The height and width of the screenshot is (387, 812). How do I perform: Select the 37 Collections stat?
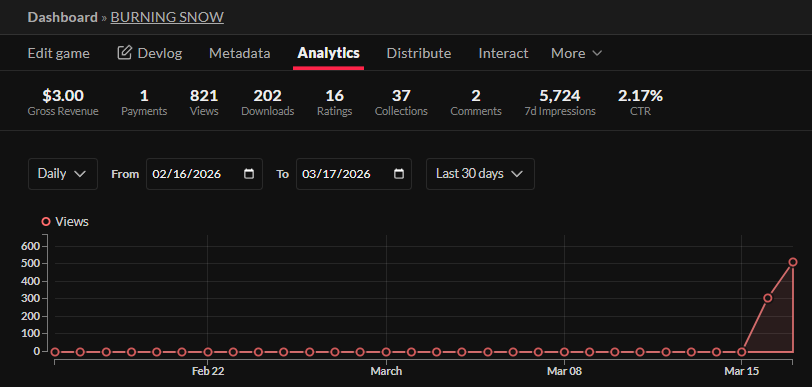(401, 103)
